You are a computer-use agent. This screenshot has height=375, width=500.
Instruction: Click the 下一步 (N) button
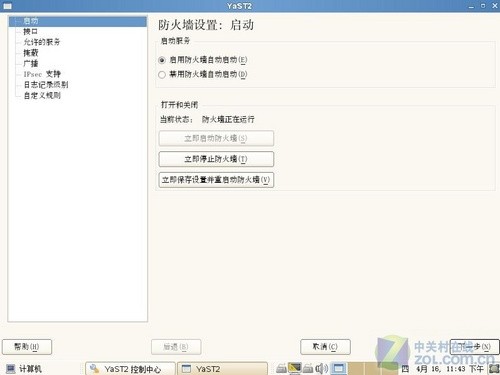(475, 347)
